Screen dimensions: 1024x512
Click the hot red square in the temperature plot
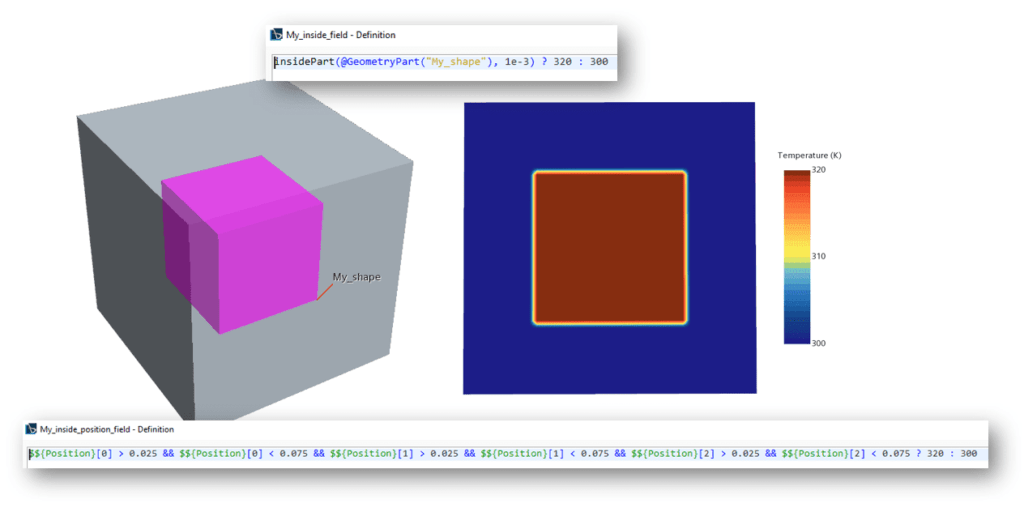610,247
